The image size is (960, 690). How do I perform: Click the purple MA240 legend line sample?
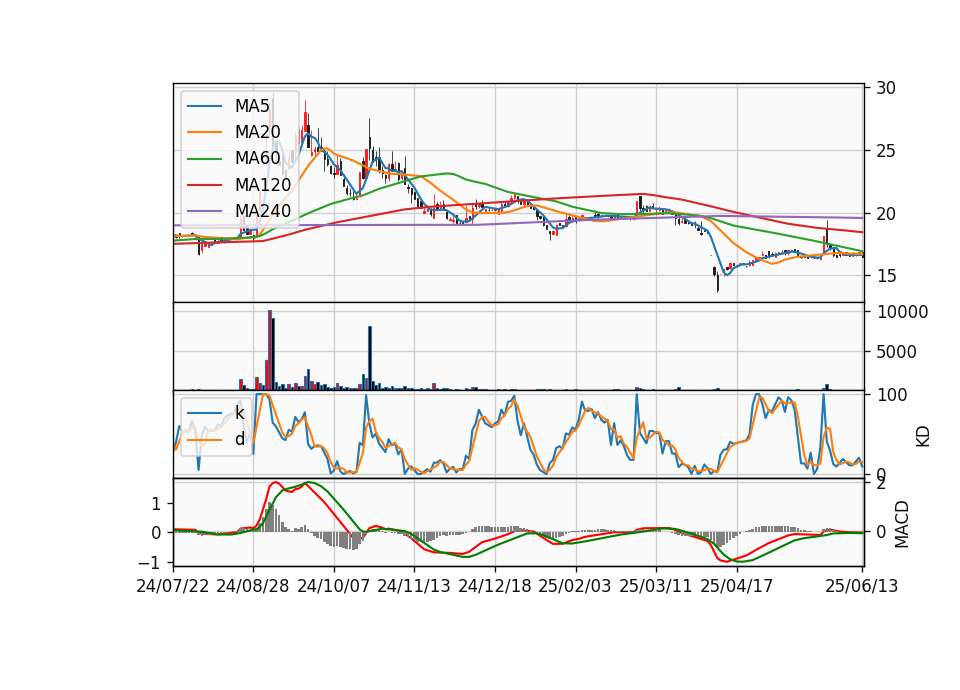204,211
